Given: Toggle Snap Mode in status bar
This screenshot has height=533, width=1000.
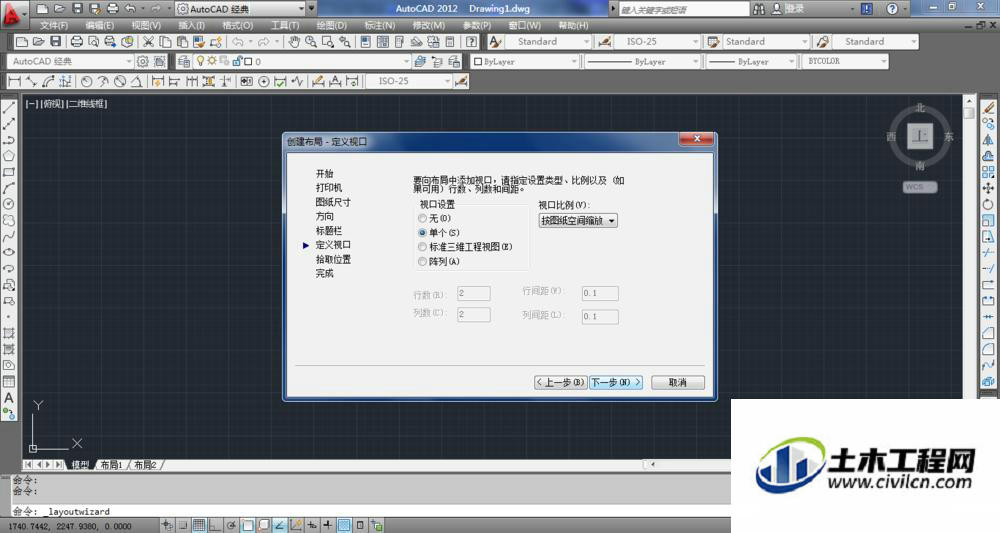Looking at the screenshot, I should (183, 525).
